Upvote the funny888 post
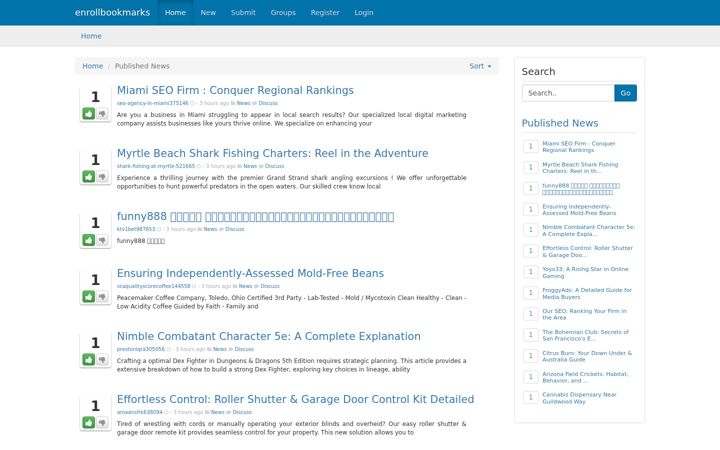Image resolution: width=720 pixels, height=450 pixels. pos(89,240)
